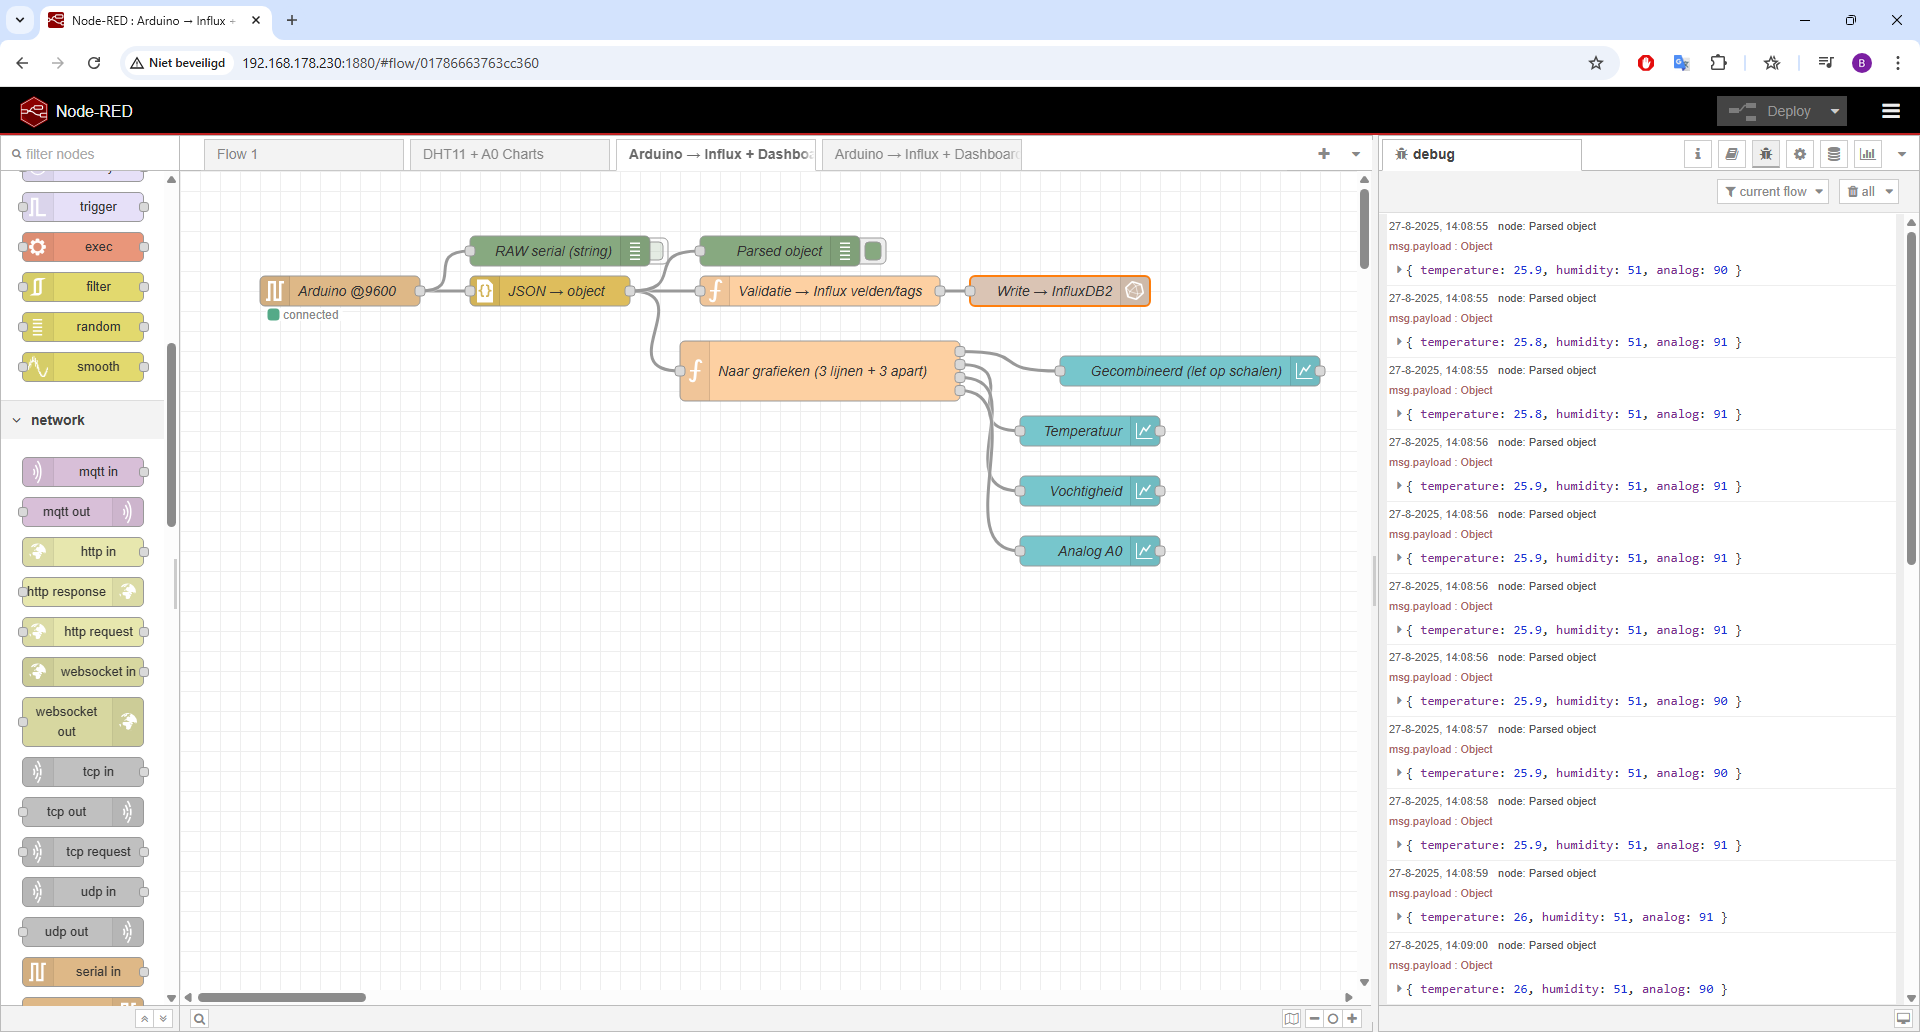
Task: Select the Analog A0 chart node
Action: click(1090, 551)
